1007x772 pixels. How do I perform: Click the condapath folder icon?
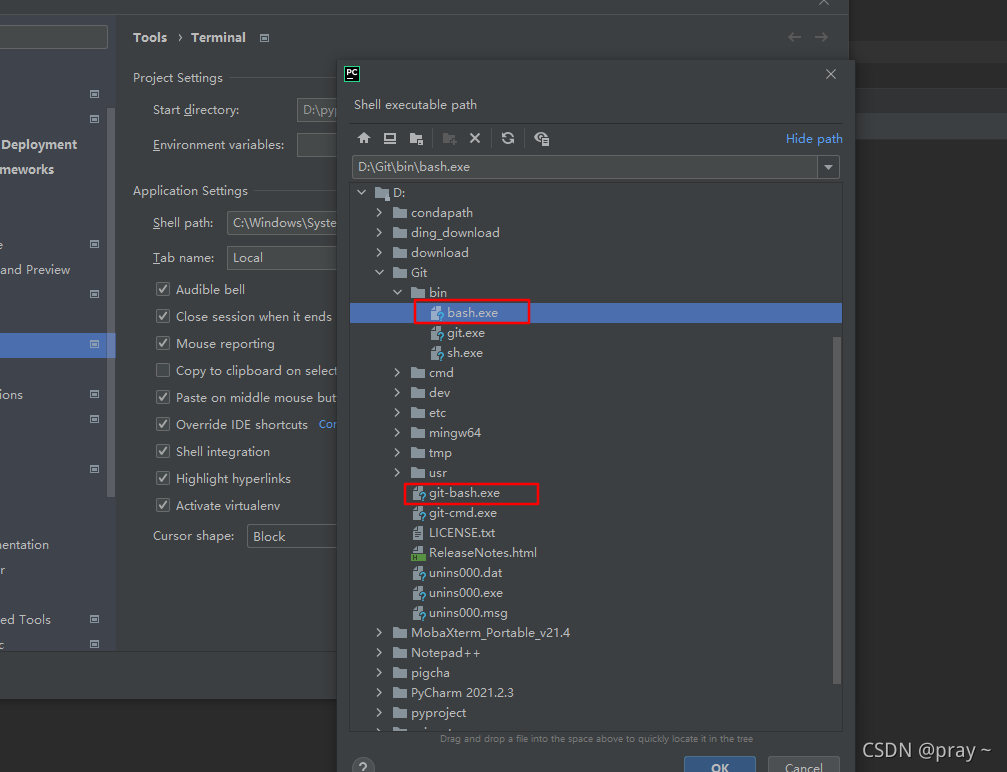(x=400, y=213)
